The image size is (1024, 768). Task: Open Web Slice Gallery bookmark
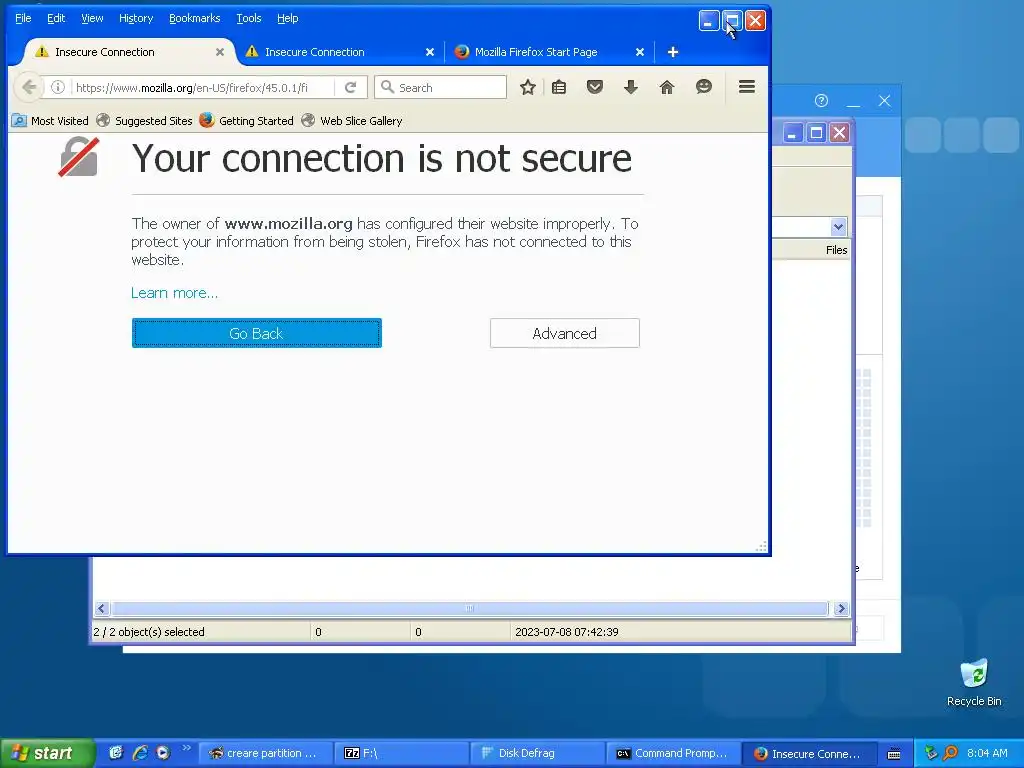[352, 121]
